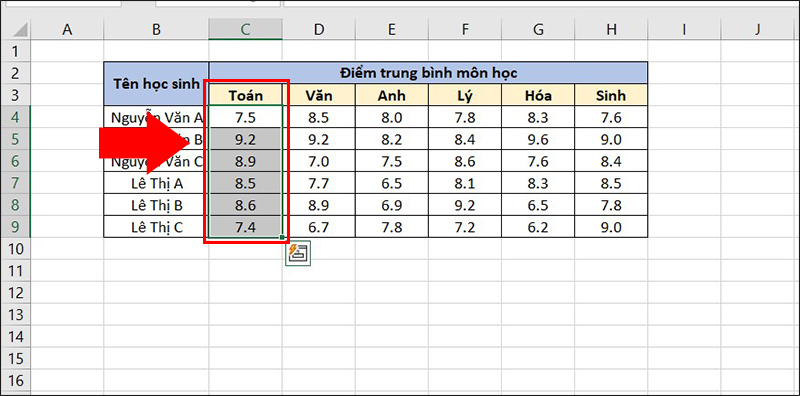The height and width of the screenshot is (396, 800).
Task: Select row 2 header
Action: 16,73
